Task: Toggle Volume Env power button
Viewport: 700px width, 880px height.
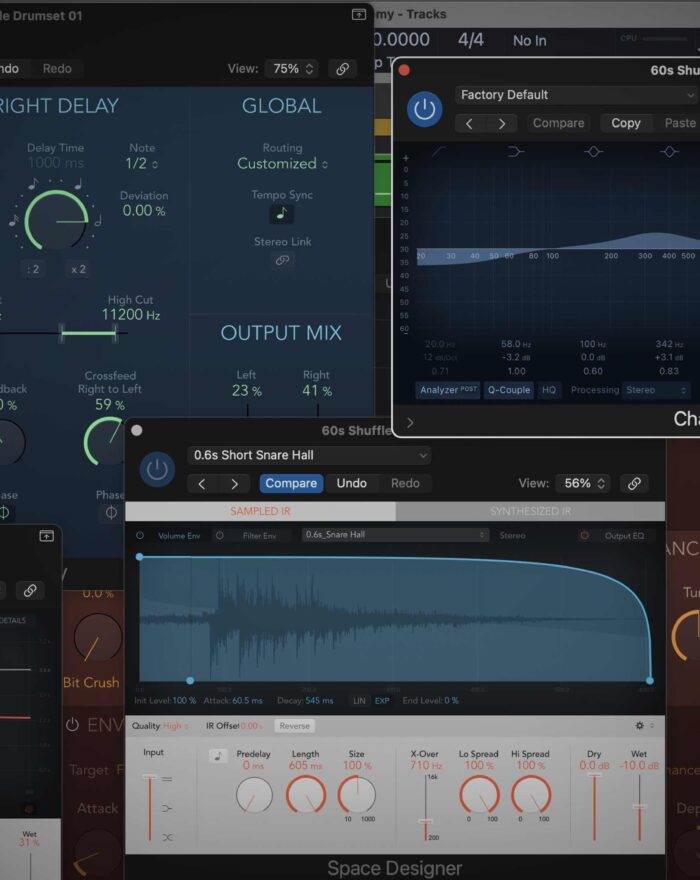Action: [140, 535]
